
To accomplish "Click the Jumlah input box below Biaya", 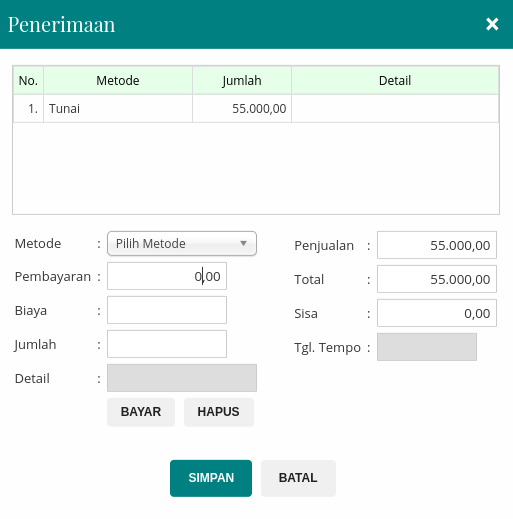I will pos(167,344).
